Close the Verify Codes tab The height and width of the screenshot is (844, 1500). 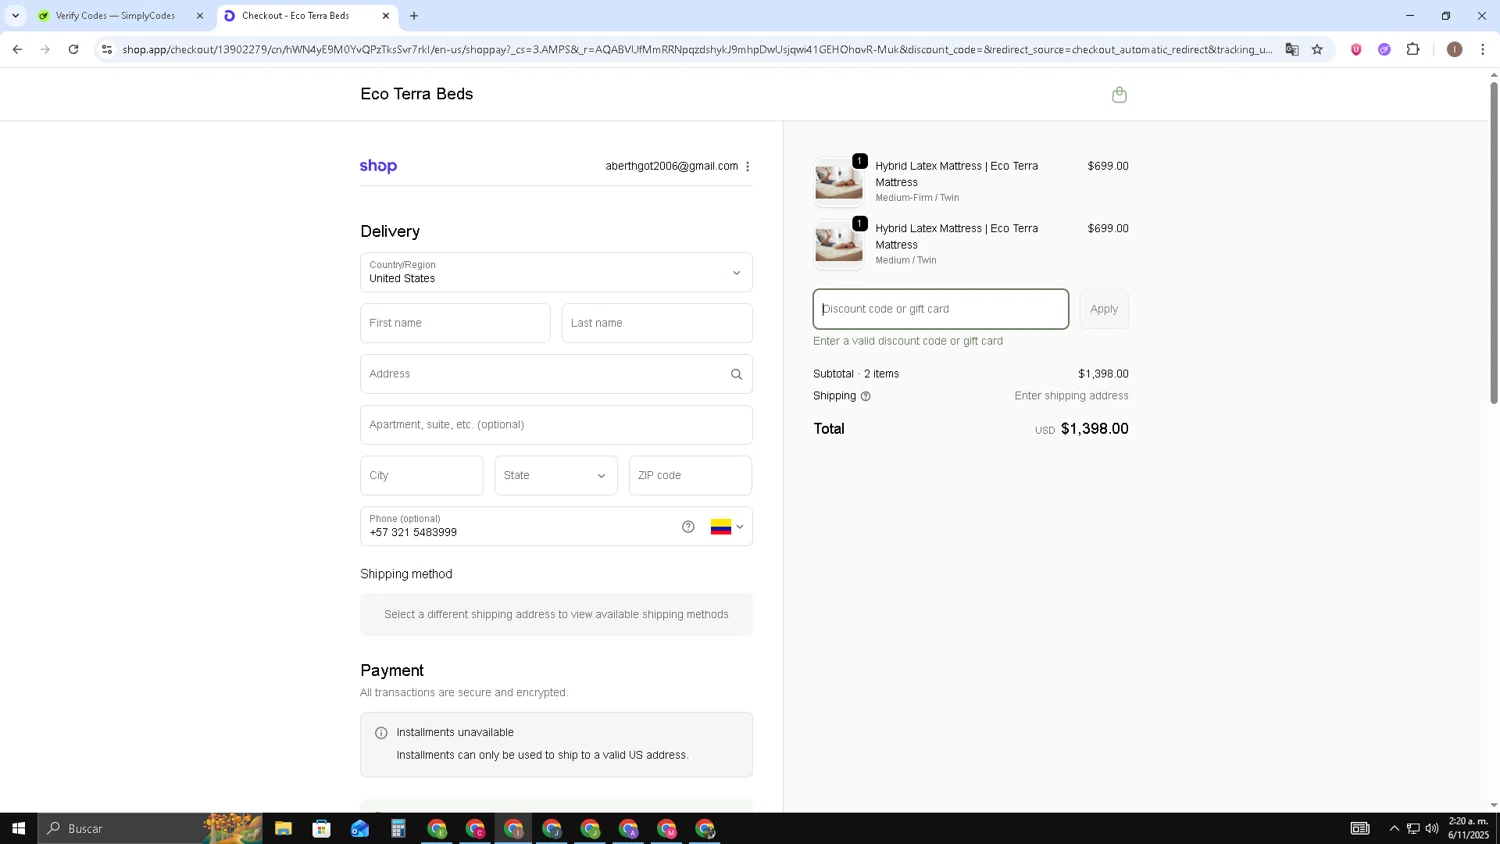tap(199, 16)
